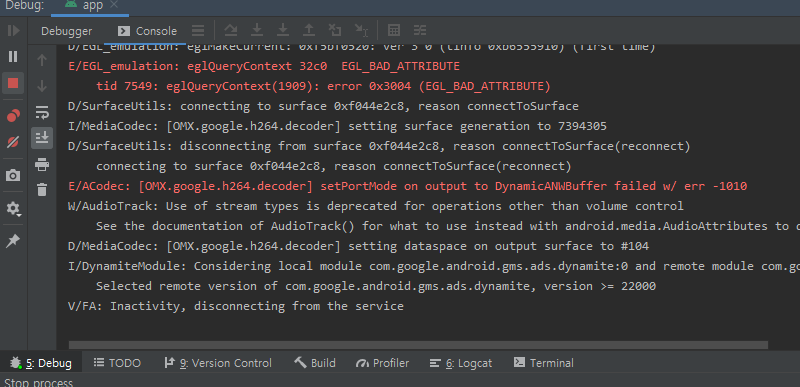Resume the program with the play icon
The image size is (800, 387).
click(x=13, y=31)
